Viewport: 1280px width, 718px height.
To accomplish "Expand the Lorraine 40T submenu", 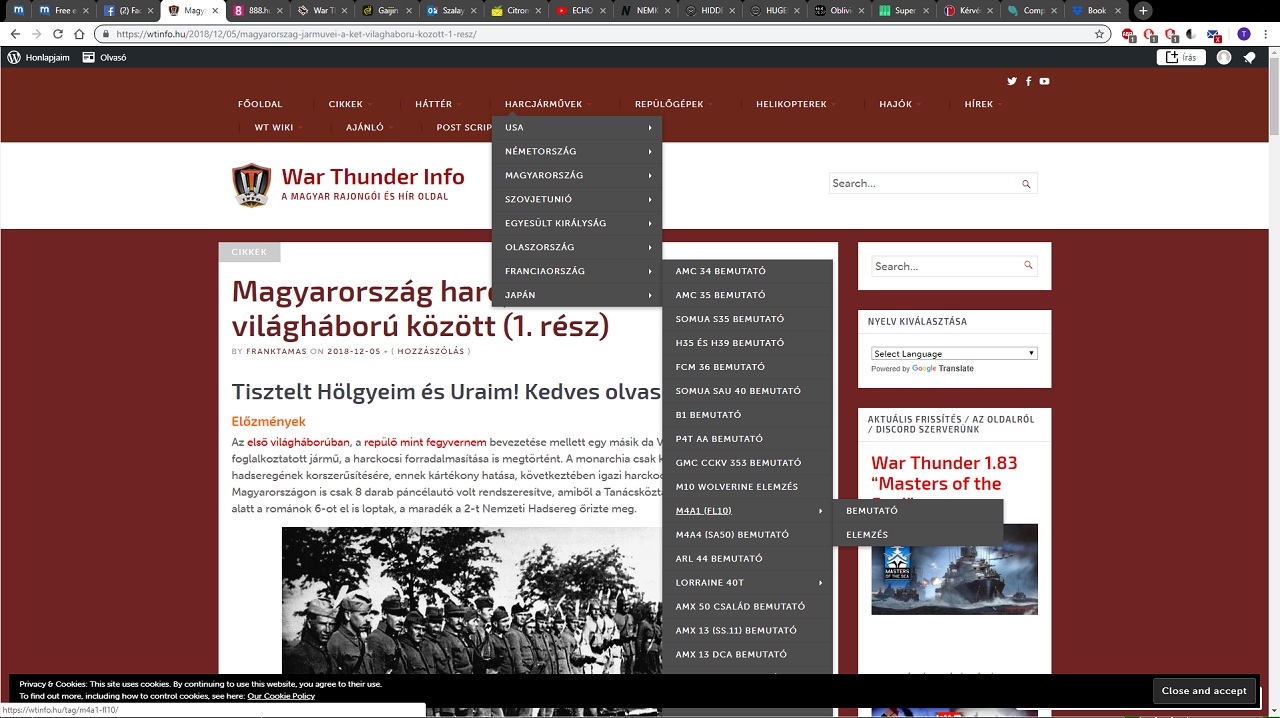I will [x=746, y=582].
